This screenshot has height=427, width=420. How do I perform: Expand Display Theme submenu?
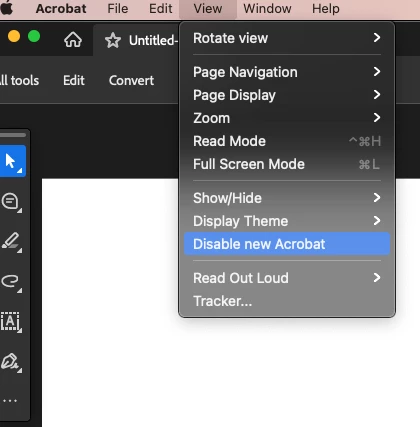point(287,221)
